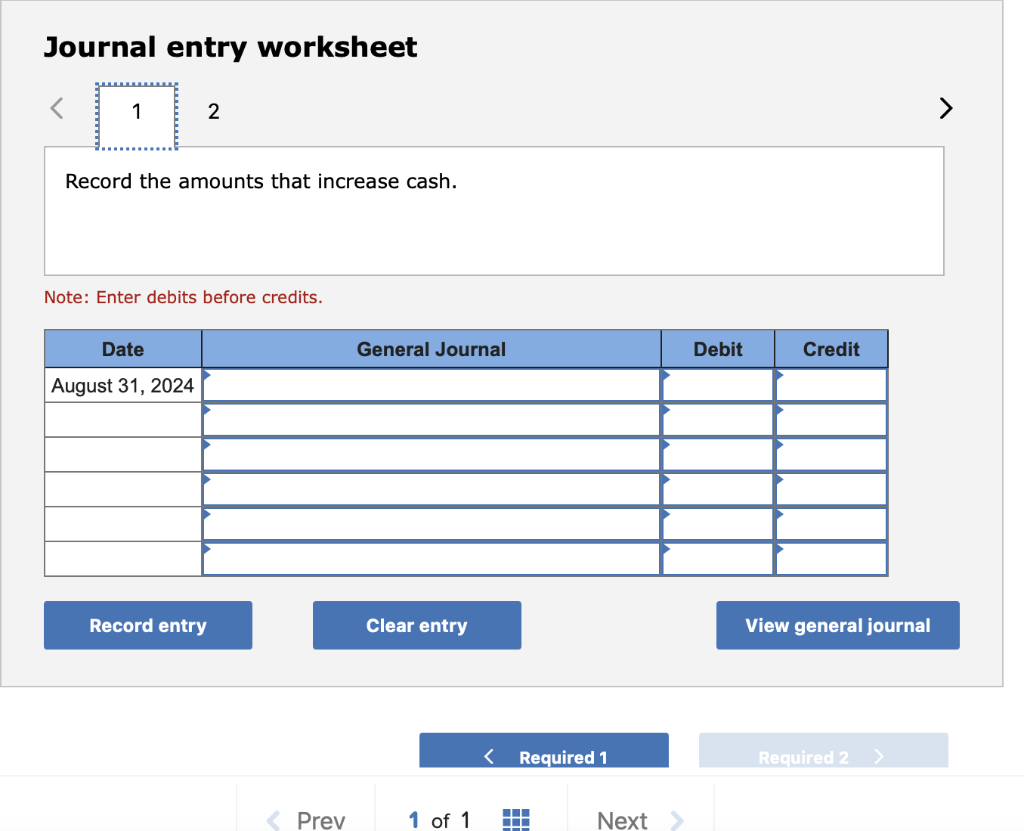This screenshot has height=831, width=1024.
Task: Click the back chevron on Required 1 button
Action: (489, 757)
